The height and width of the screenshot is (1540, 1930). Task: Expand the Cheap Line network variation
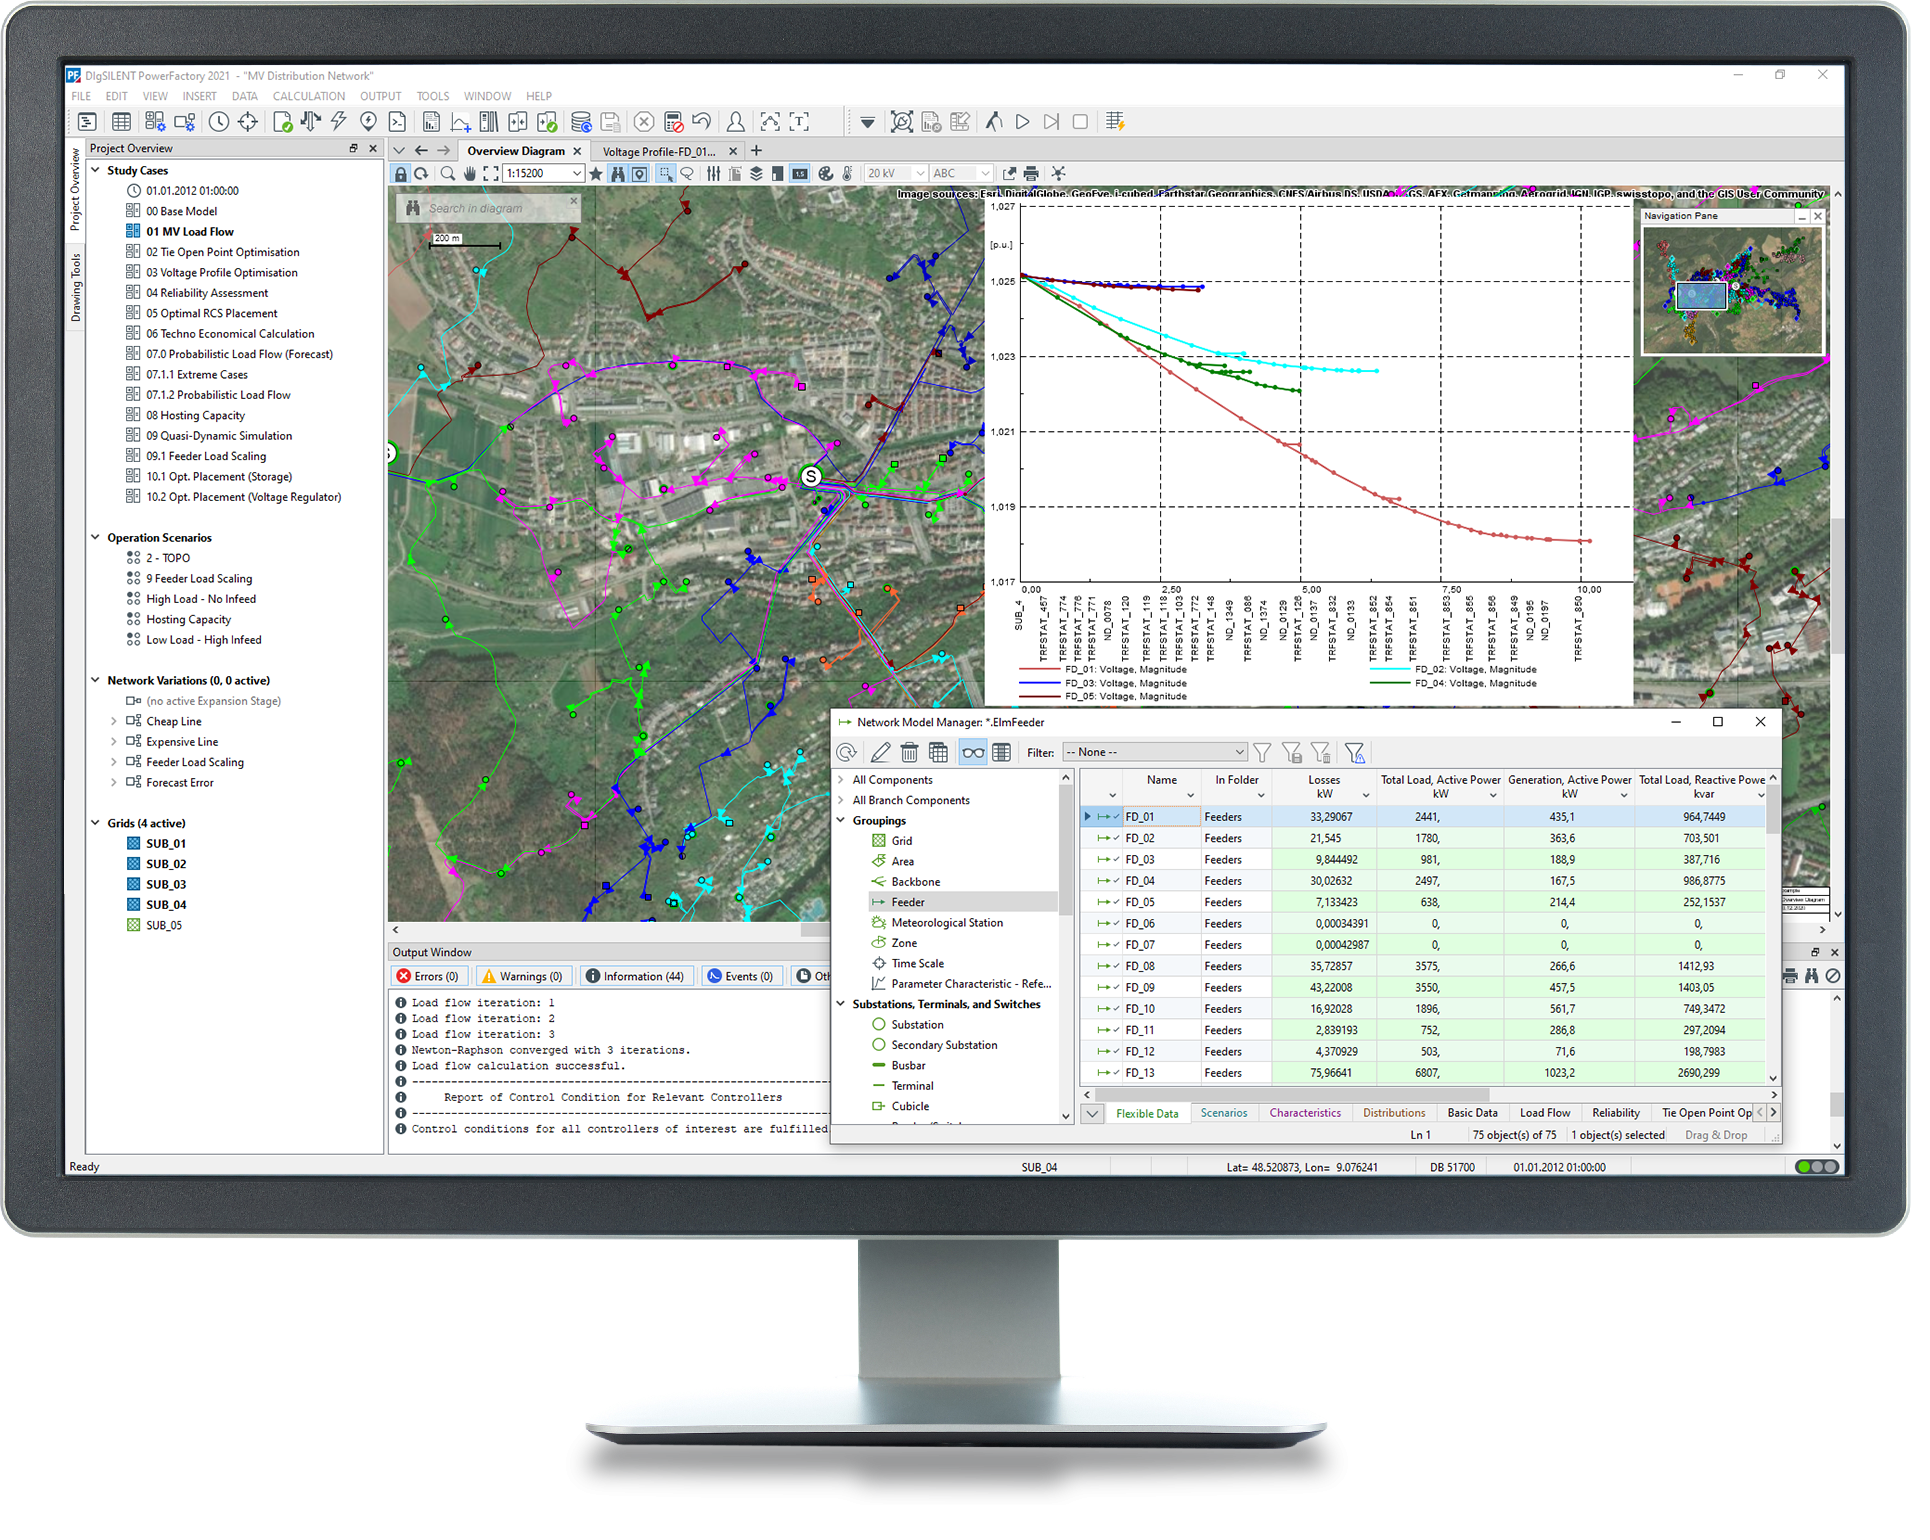pyautogui.click(x=113, y=722)
